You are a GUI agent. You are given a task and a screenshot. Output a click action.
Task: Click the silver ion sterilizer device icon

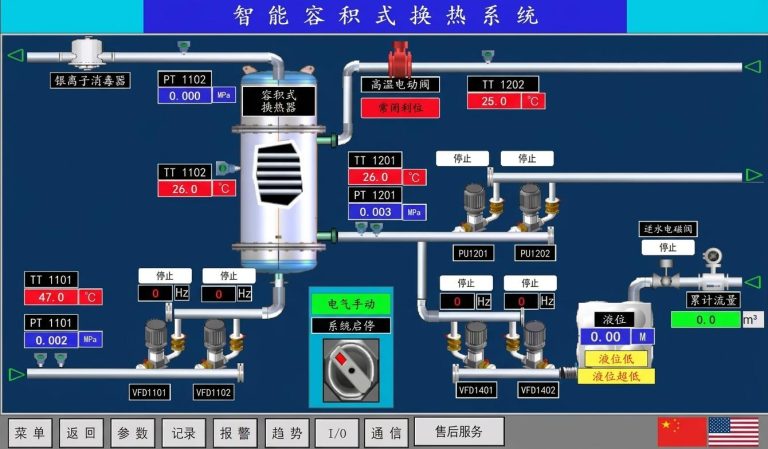coord(87,52)
